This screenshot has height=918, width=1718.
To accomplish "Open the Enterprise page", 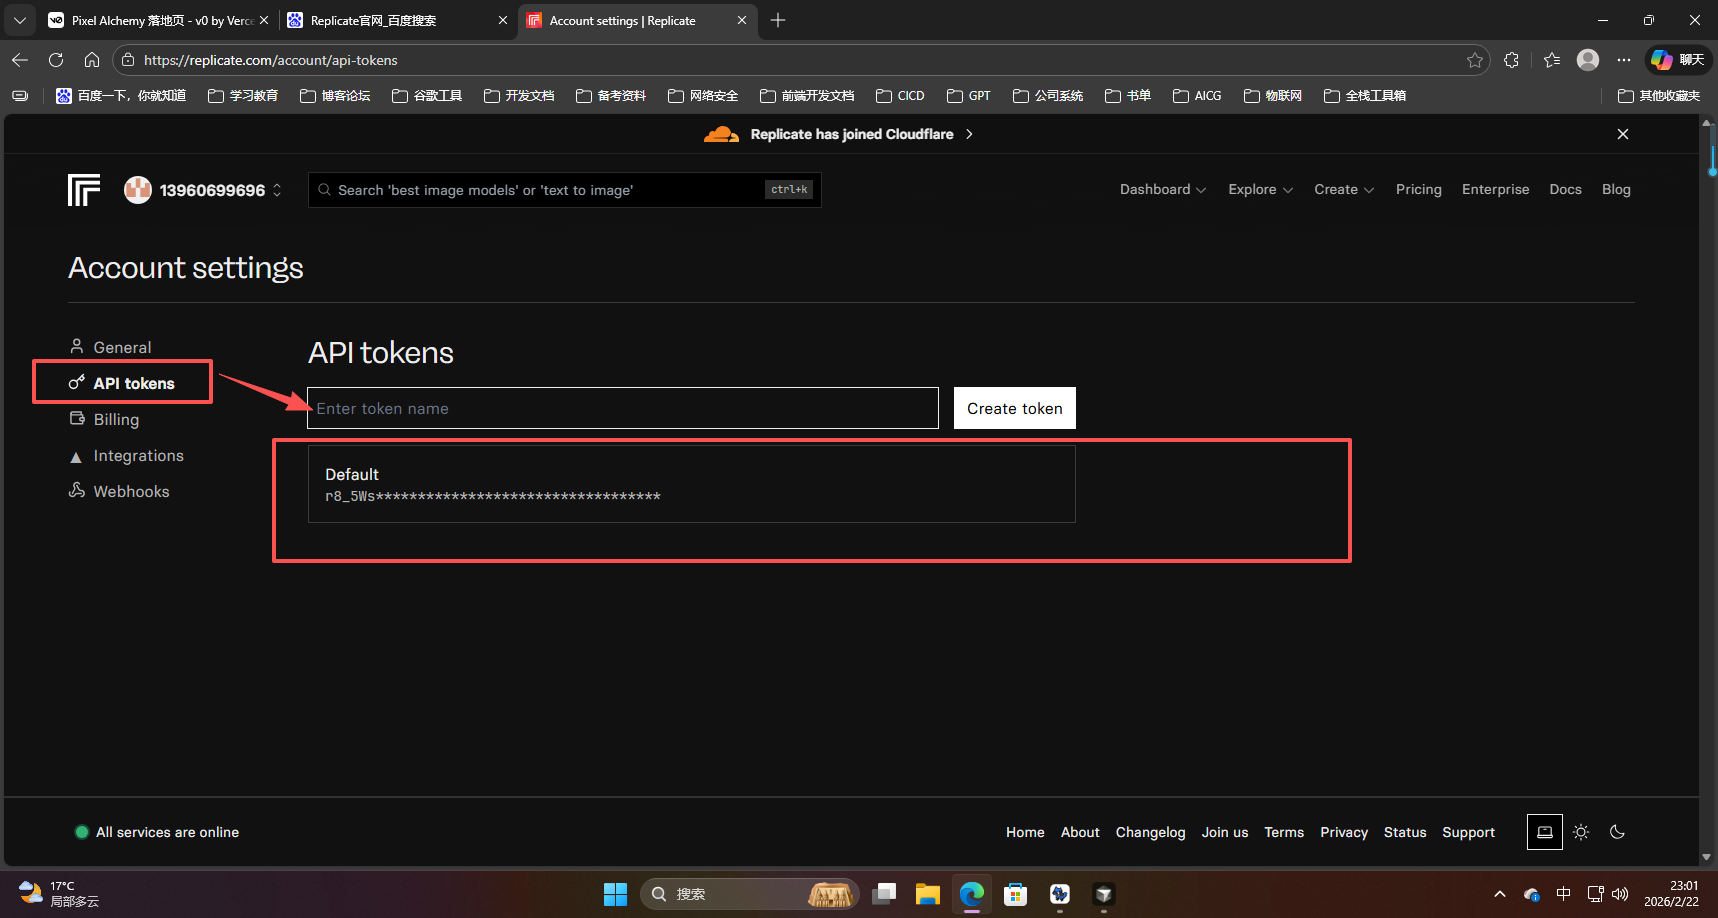I will [1495, 189].
